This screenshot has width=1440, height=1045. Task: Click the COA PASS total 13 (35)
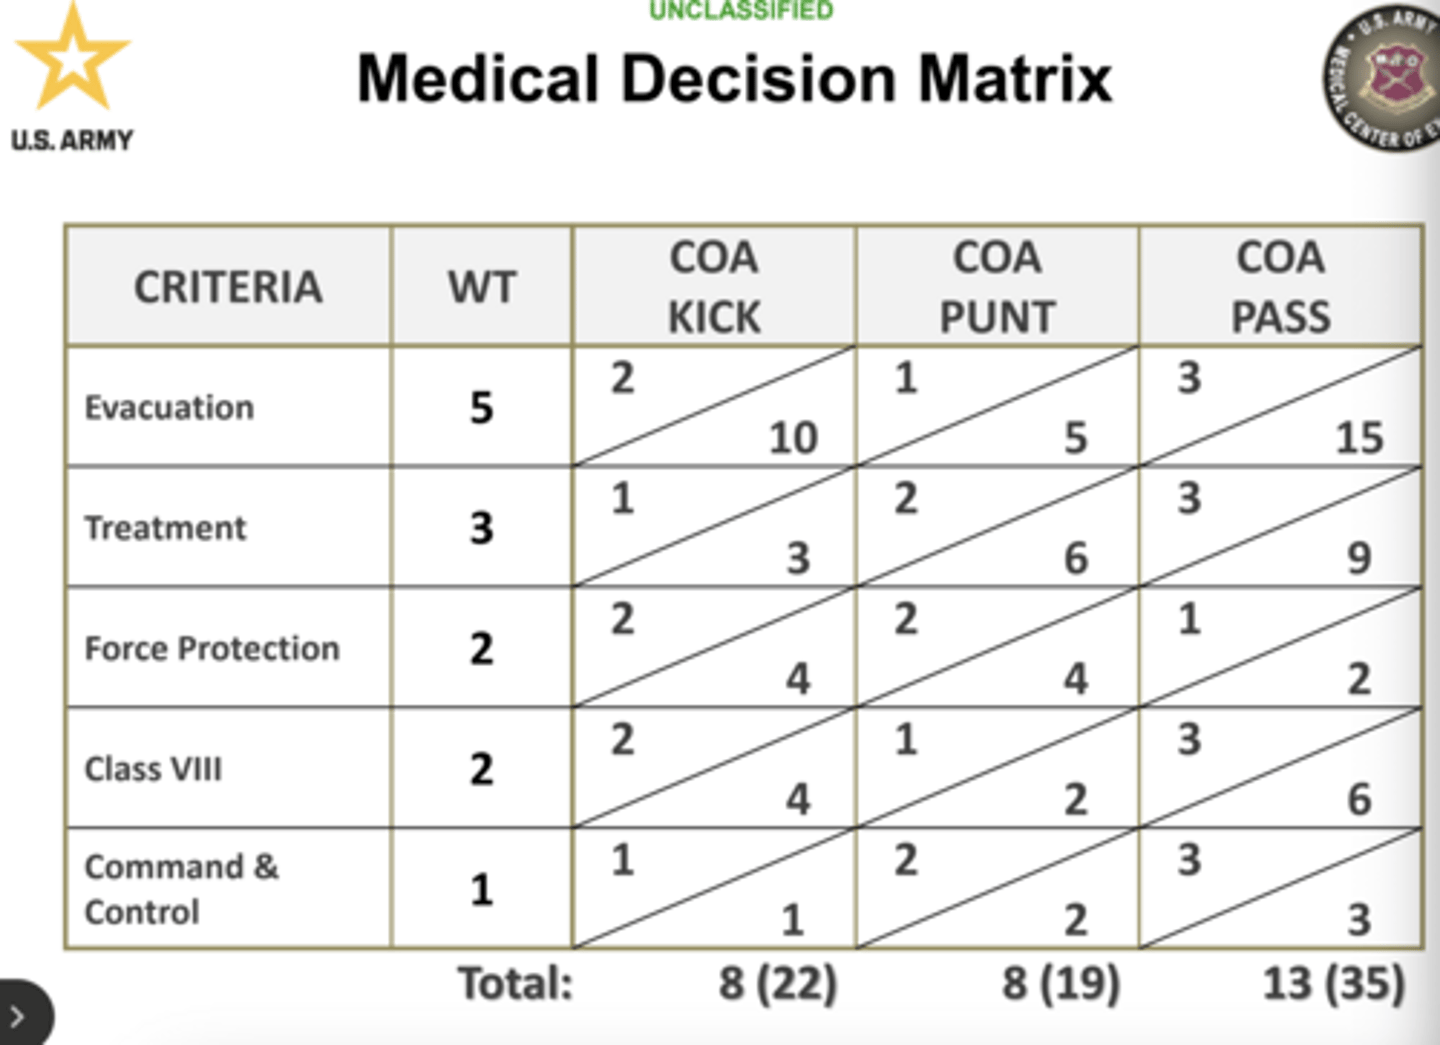pyautogui.click(x=1334, y=984)
